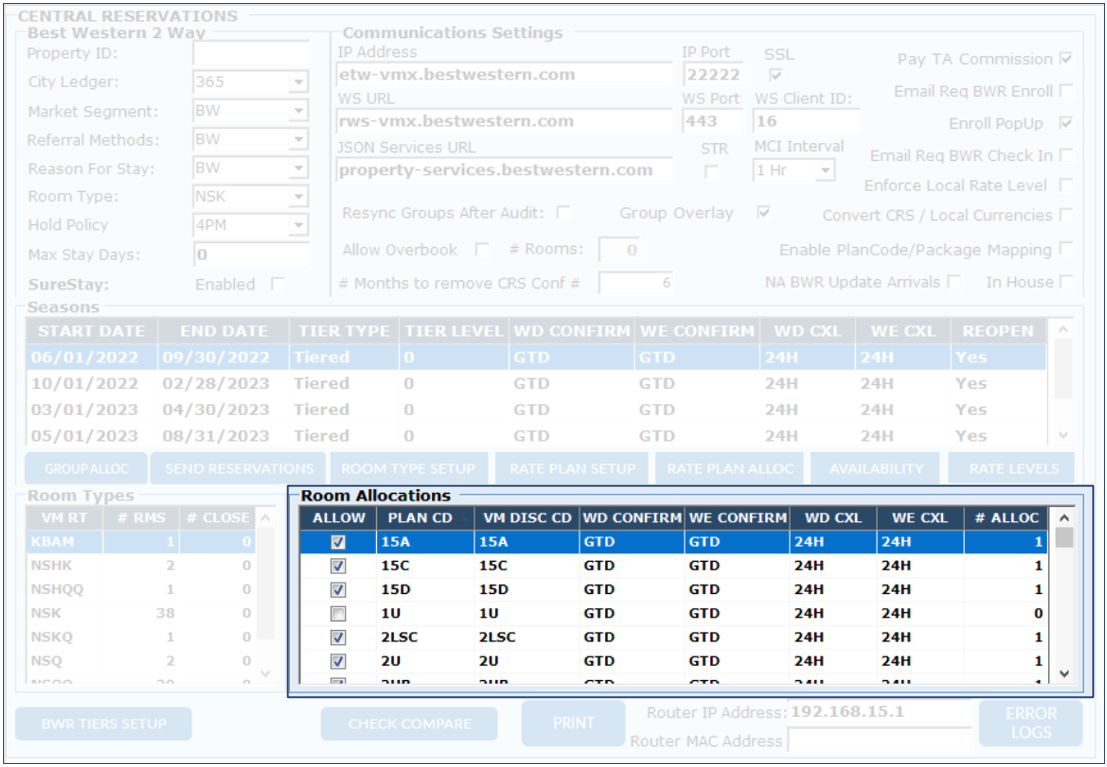
Task: Expand the Hold Policy dropdown
Action: [x=299, y=226]
